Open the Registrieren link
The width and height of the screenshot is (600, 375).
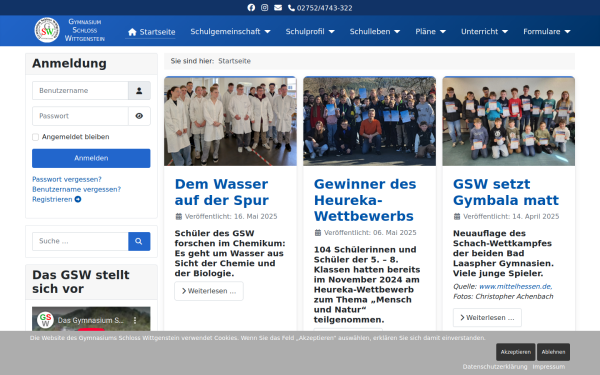tap(57, 199)
